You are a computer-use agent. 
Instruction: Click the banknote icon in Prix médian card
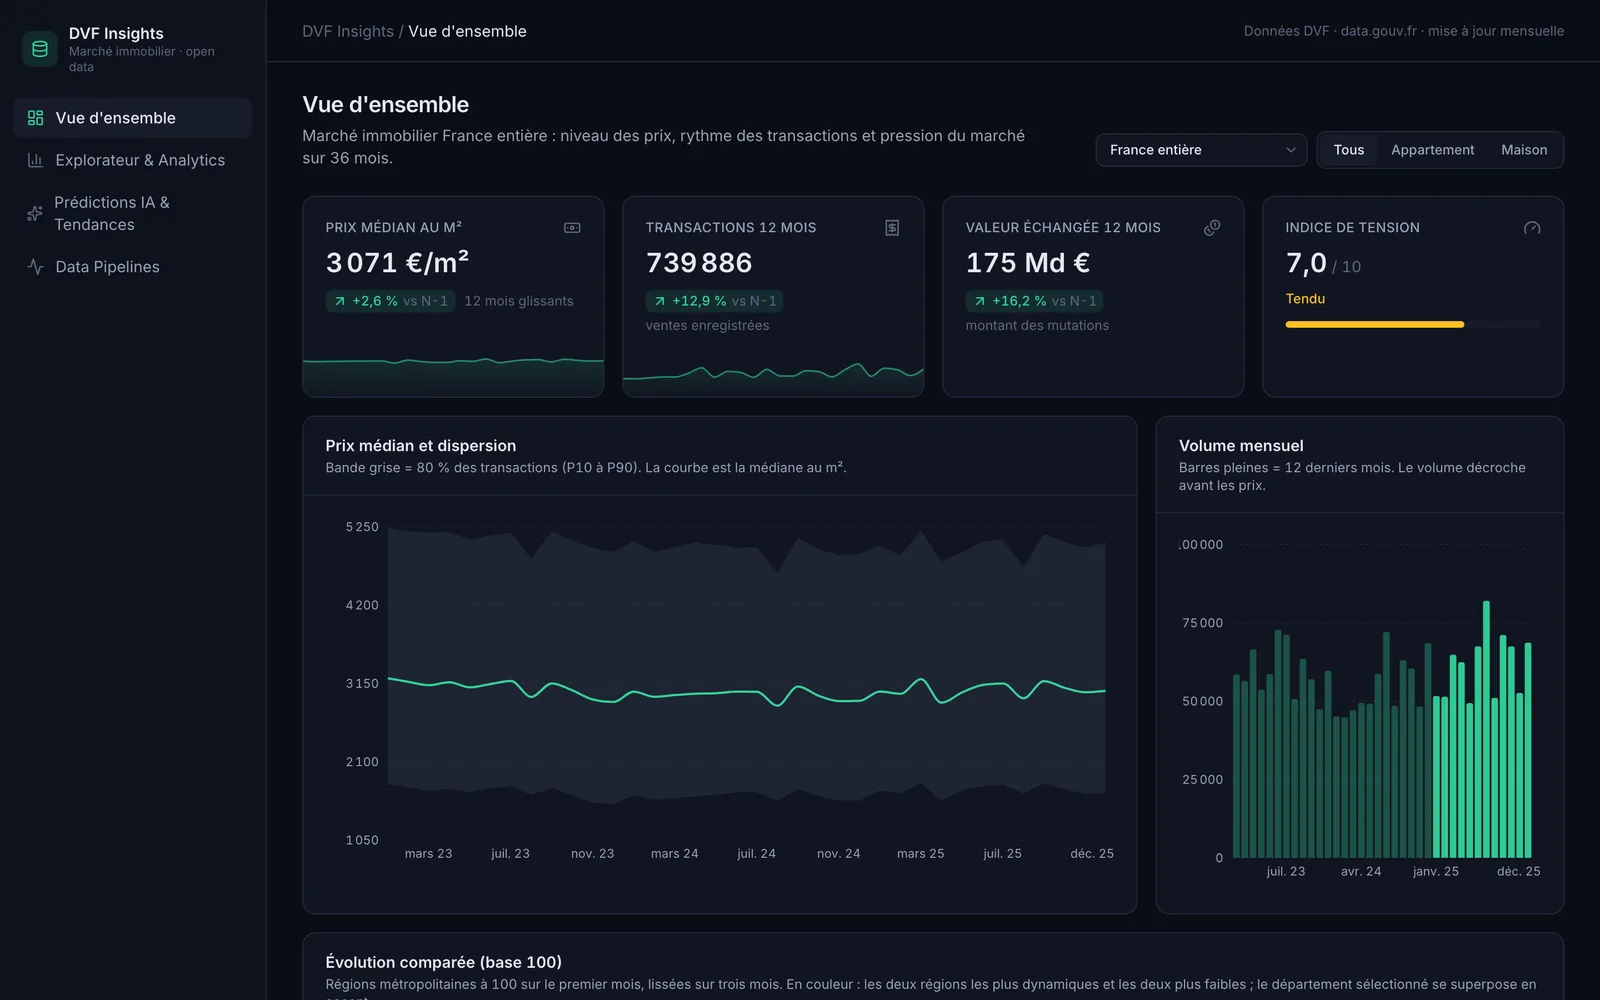point(572,228)
